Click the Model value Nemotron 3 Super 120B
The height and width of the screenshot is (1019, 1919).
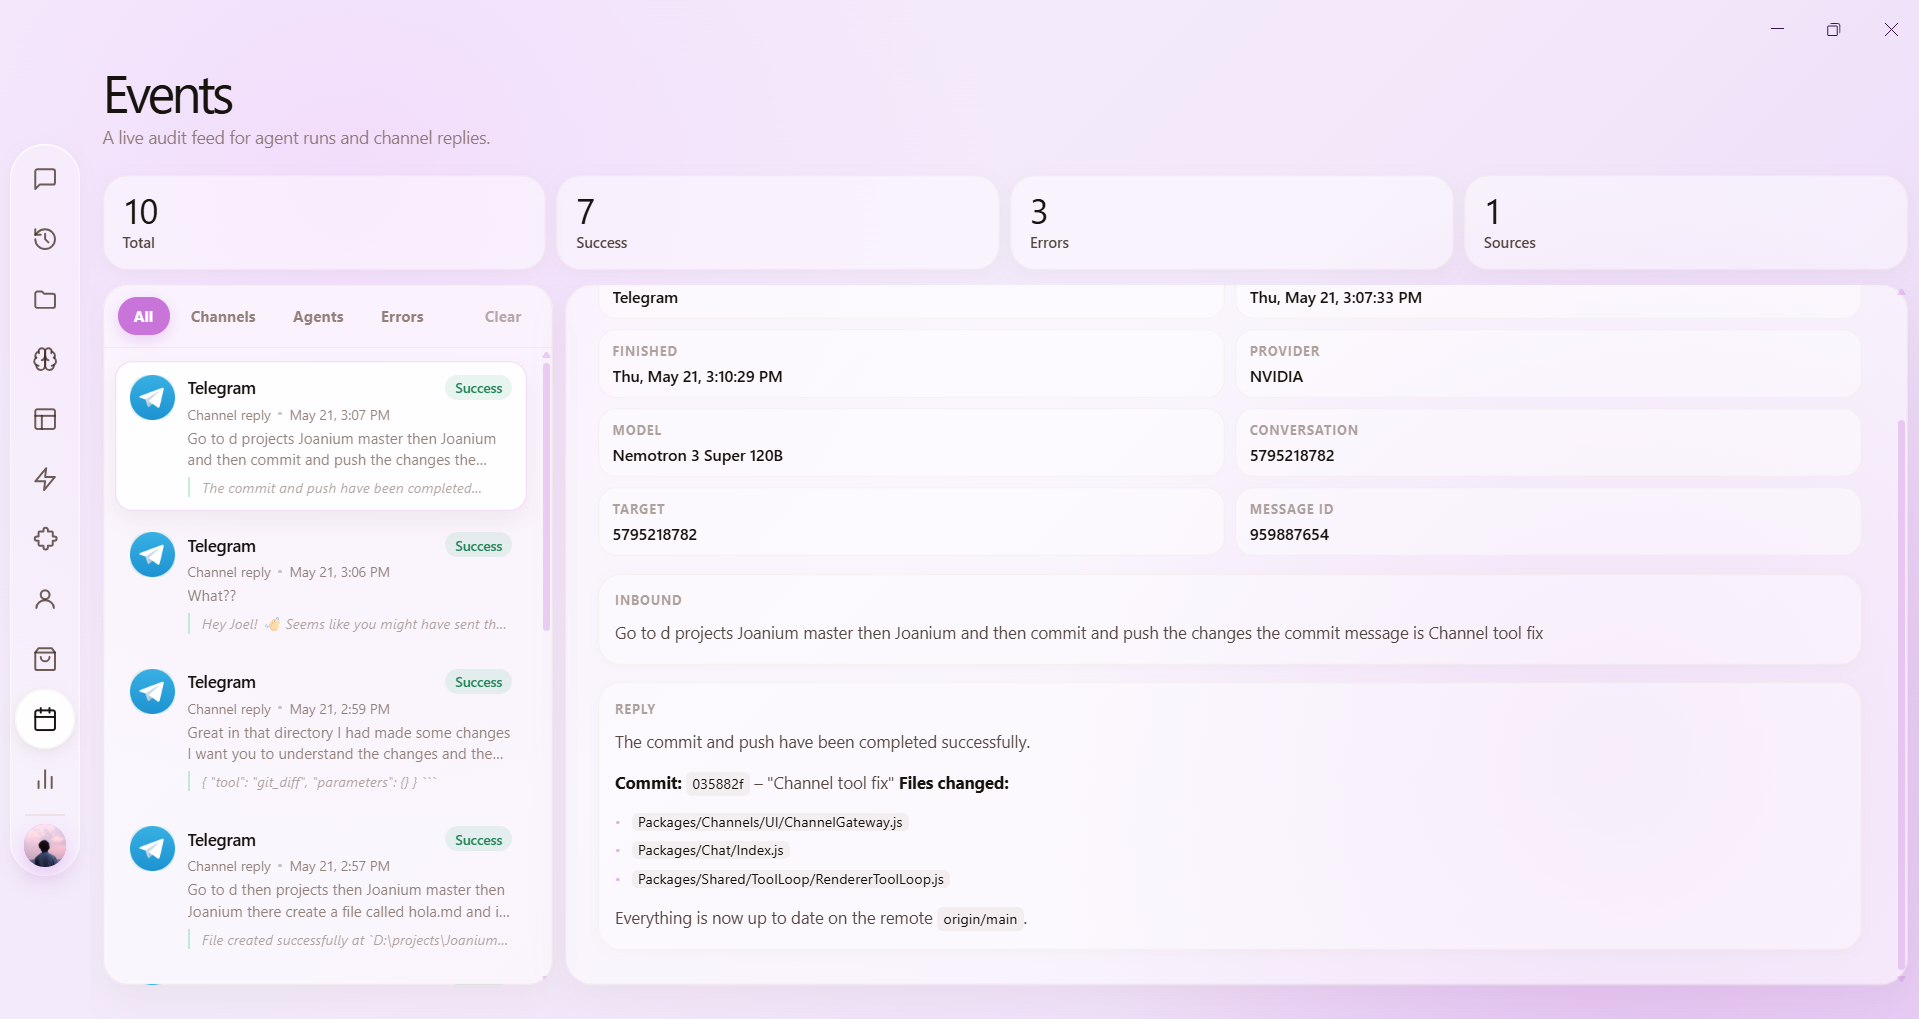(x=697, y=456)
